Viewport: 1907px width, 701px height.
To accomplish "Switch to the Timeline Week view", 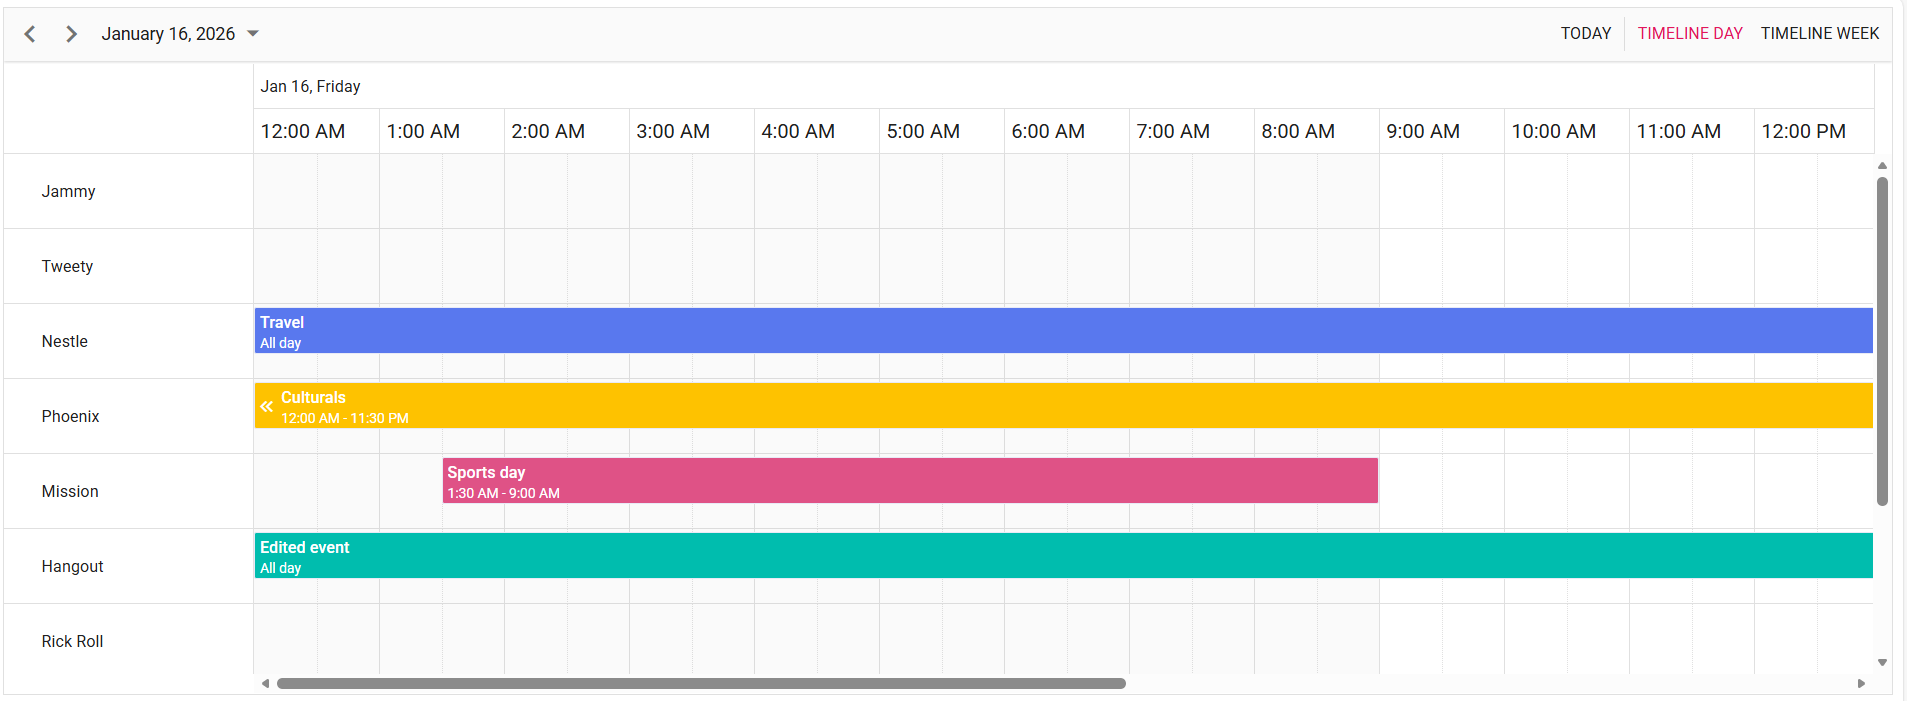I will [1819, 33].
